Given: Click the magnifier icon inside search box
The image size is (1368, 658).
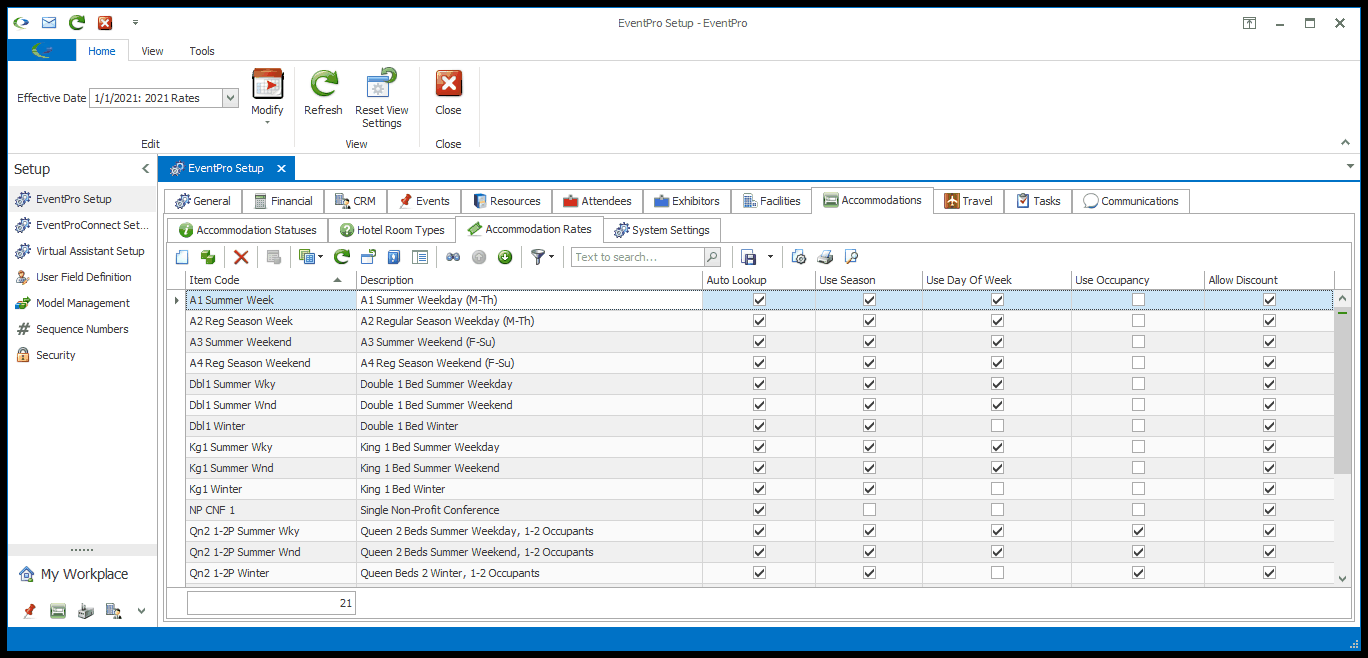Looking at the screenshot, I should click(x=712, y=257).
